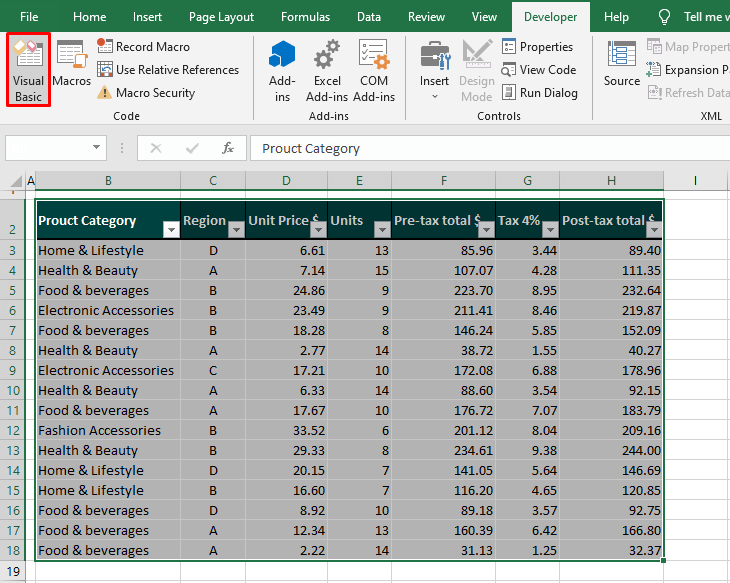Click the Region cell 'C' in row 9
Screen dimensions: 730x583
(x=213, y=370)
